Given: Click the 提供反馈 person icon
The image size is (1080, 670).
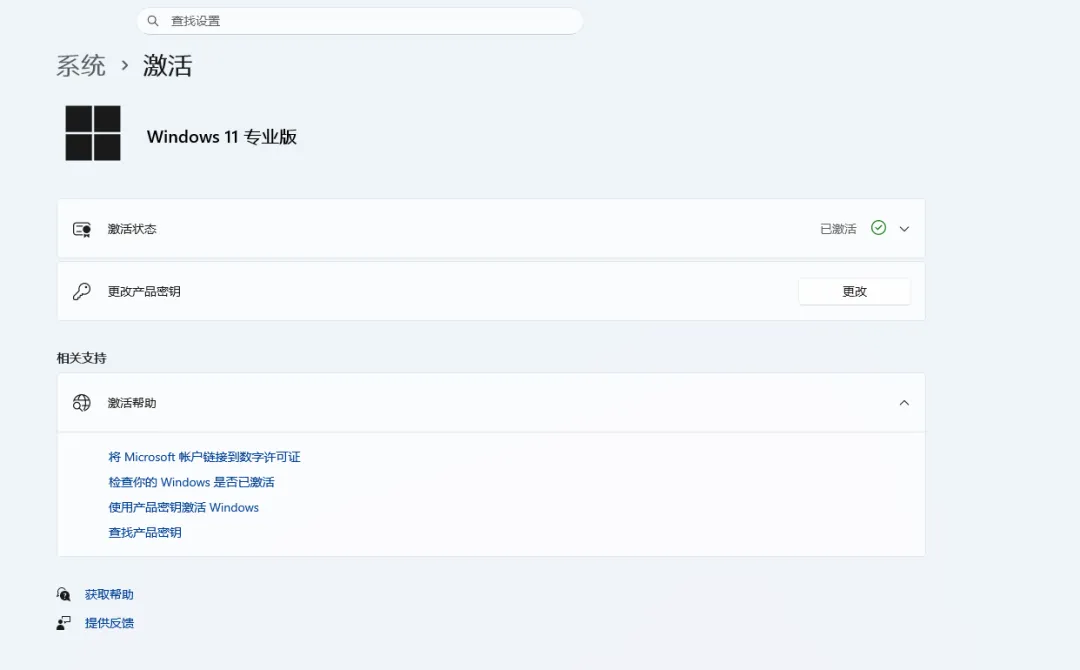Looking at the screenshot, I should click(x=63, y=623).
